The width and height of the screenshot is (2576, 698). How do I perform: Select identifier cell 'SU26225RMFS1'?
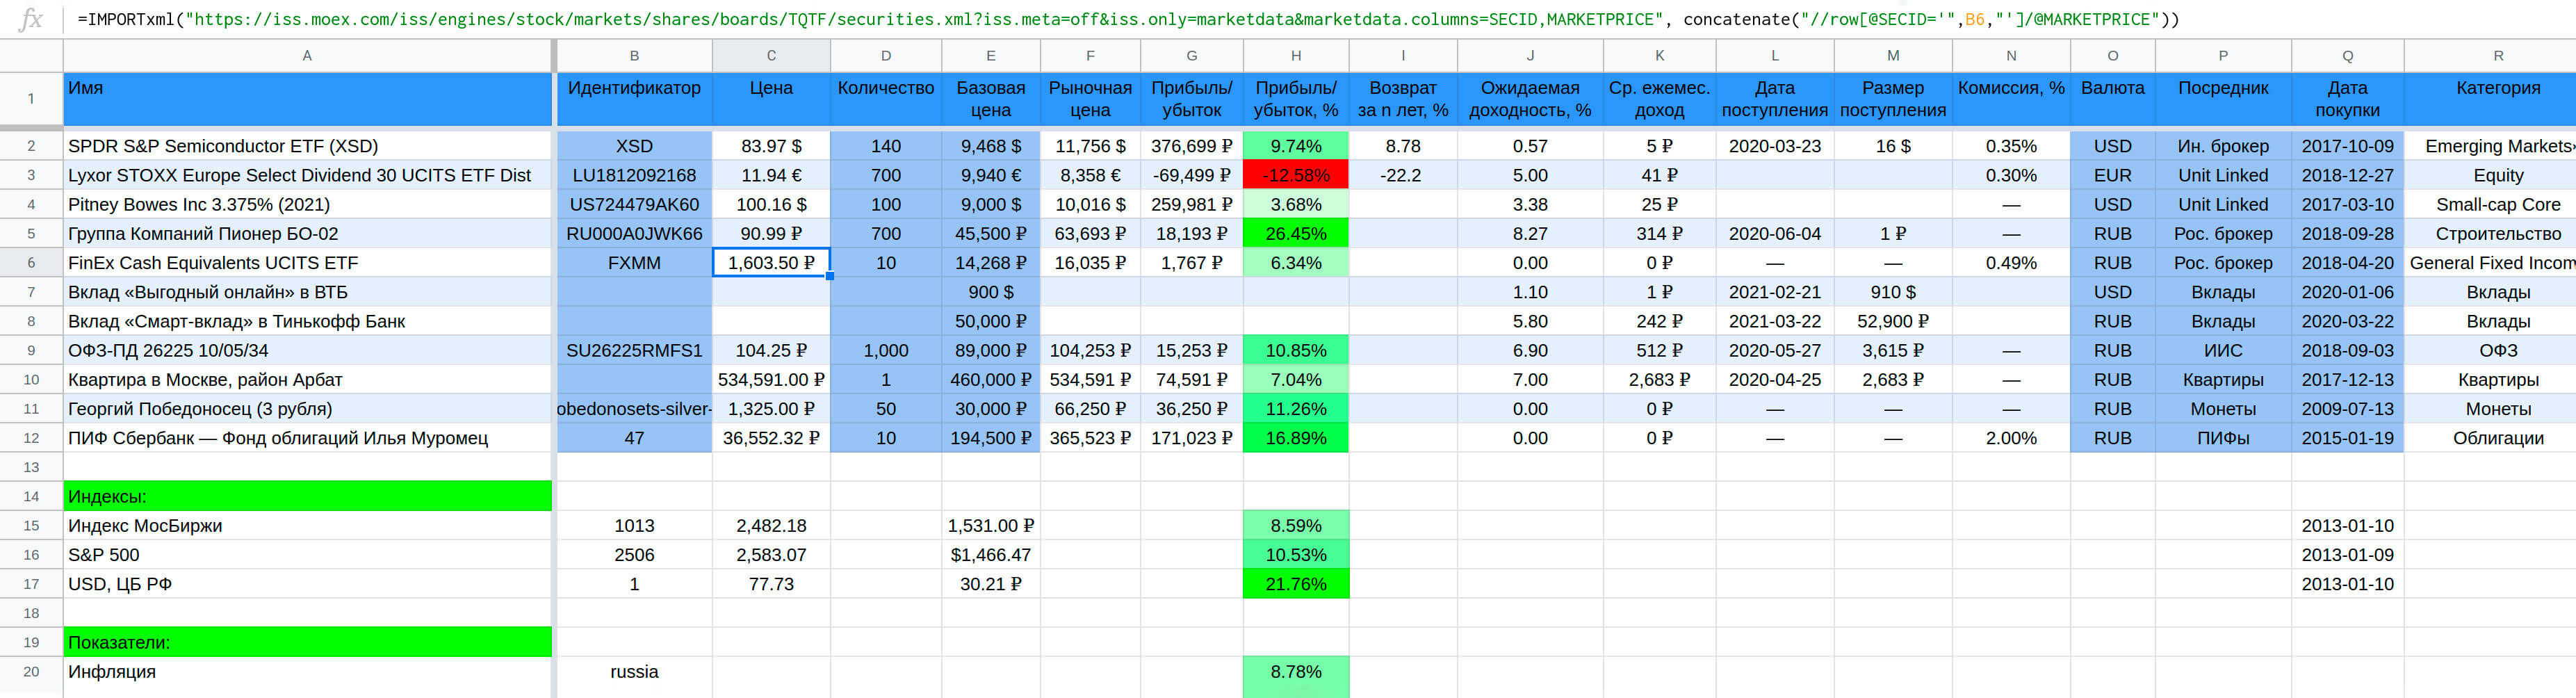634,351
